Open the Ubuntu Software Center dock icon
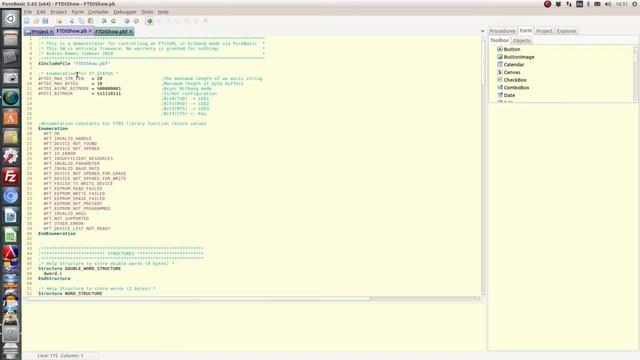The image size is (640, 360). [11, 118]
